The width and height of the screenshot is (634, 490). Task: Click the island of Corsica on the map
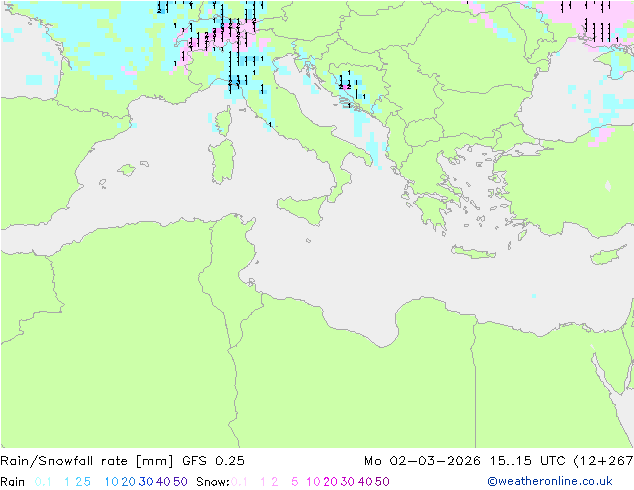point(223,120)
